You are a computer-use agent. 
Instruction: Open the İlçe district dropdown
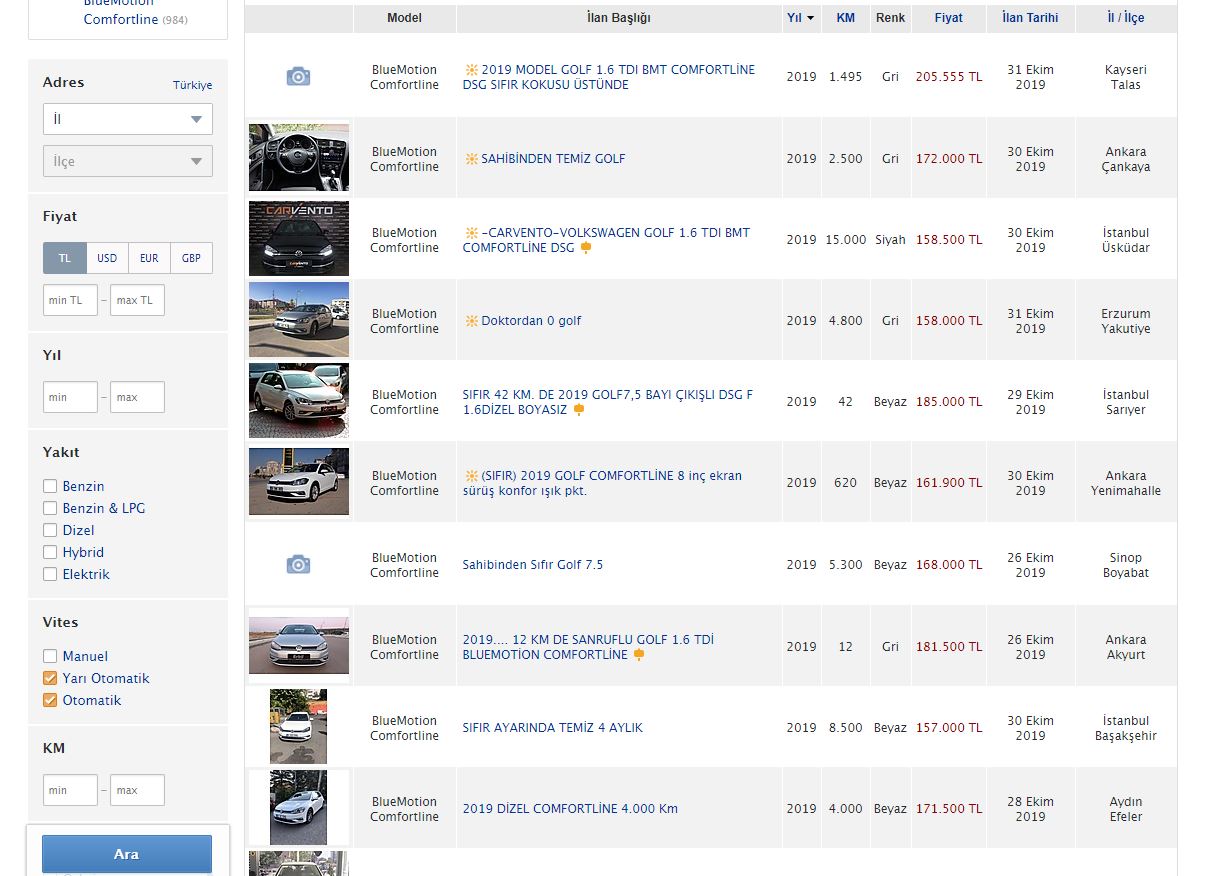point(128,161)
